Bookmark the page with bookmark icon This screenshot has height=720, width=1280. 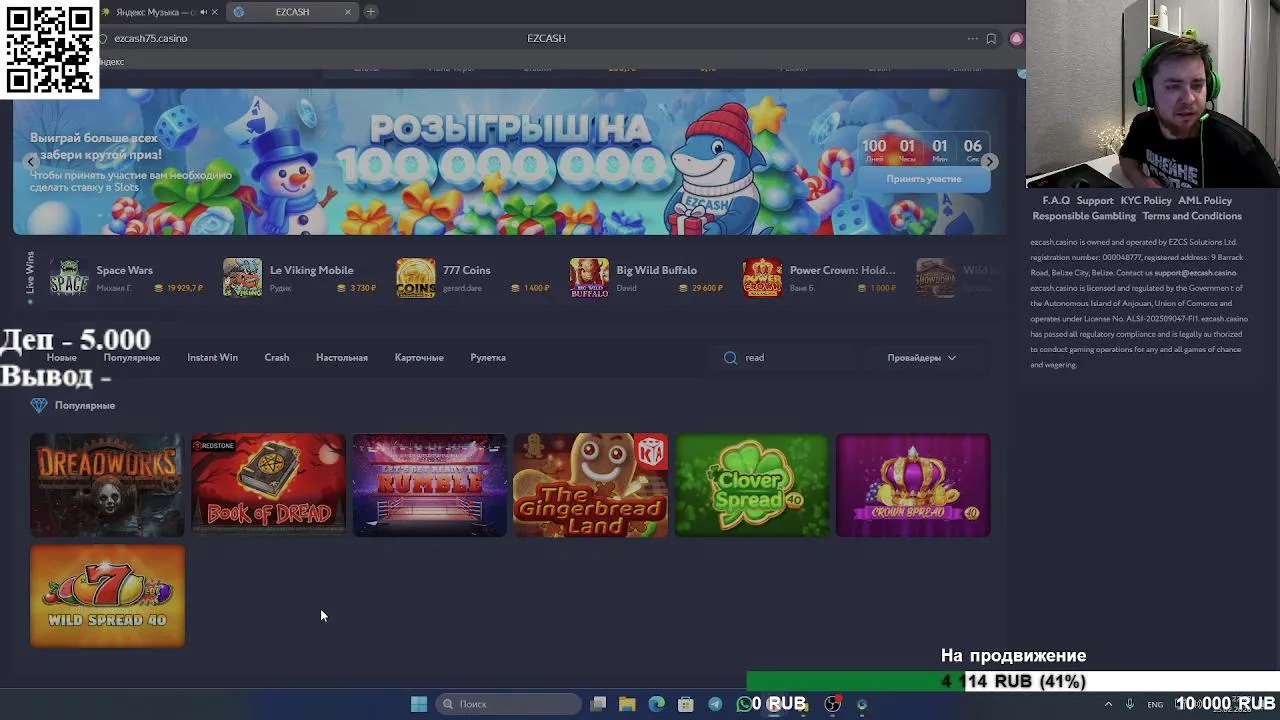coord(991,39)
